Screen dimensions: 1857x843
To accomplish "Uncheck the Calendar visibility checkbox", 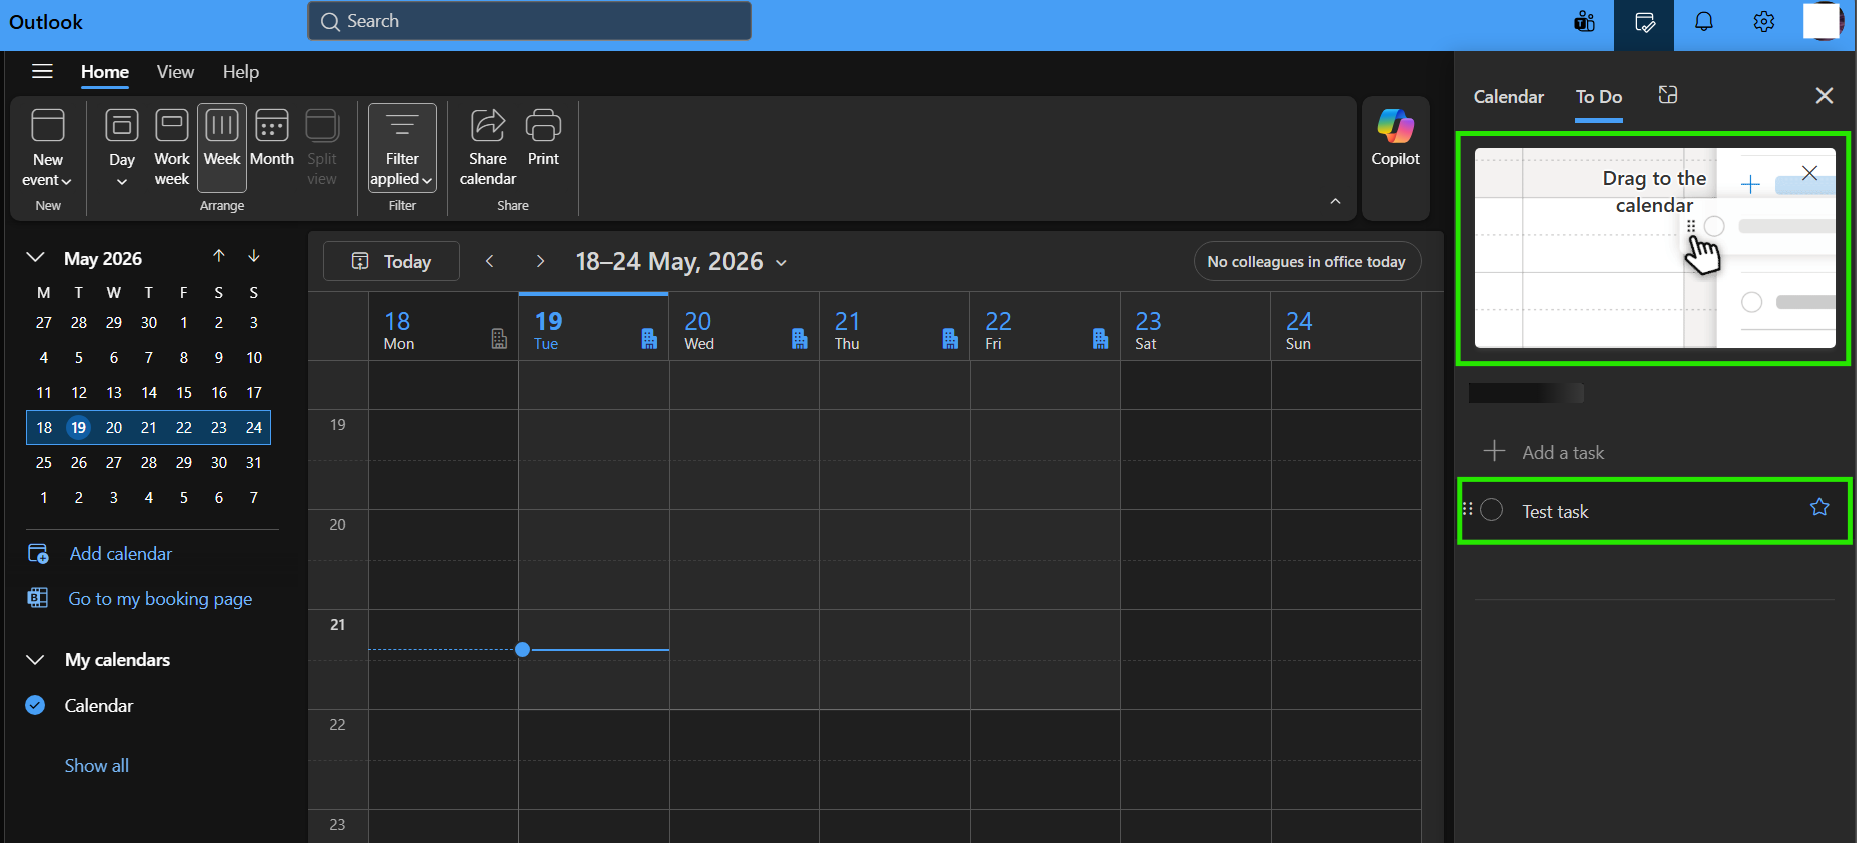I will 35,705.
